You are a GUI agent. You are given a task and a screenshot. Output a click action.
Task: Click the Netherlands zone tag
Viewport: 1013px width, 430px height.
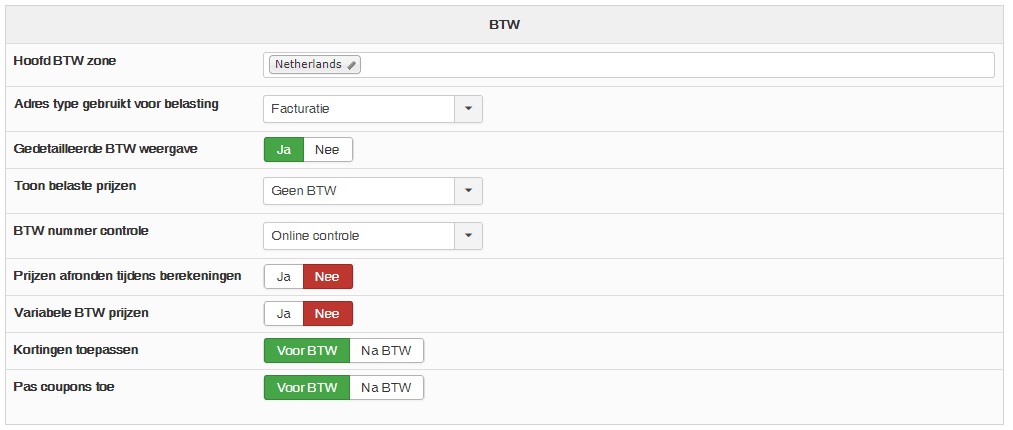[307, 65]
